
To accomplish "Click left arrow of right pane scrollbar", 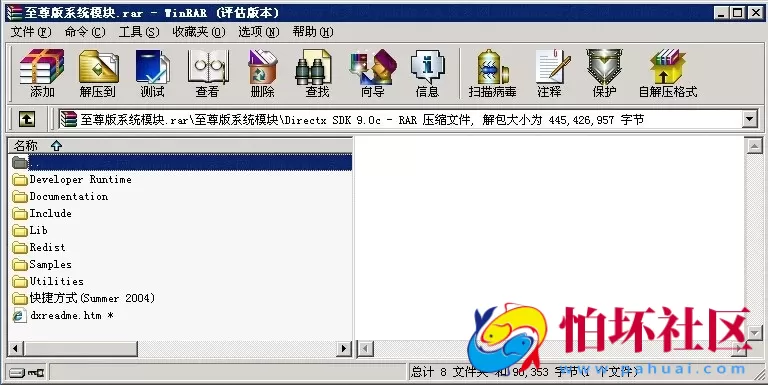I will (365, 349).
